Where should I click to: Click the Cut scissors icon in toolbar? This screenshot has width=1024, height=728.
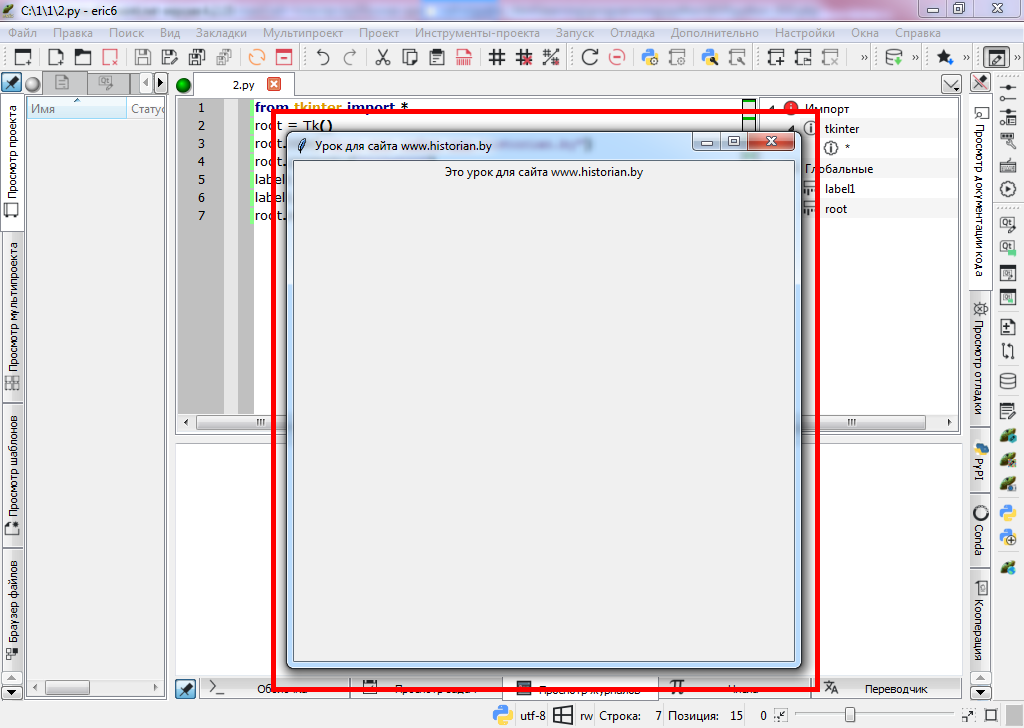382,57
